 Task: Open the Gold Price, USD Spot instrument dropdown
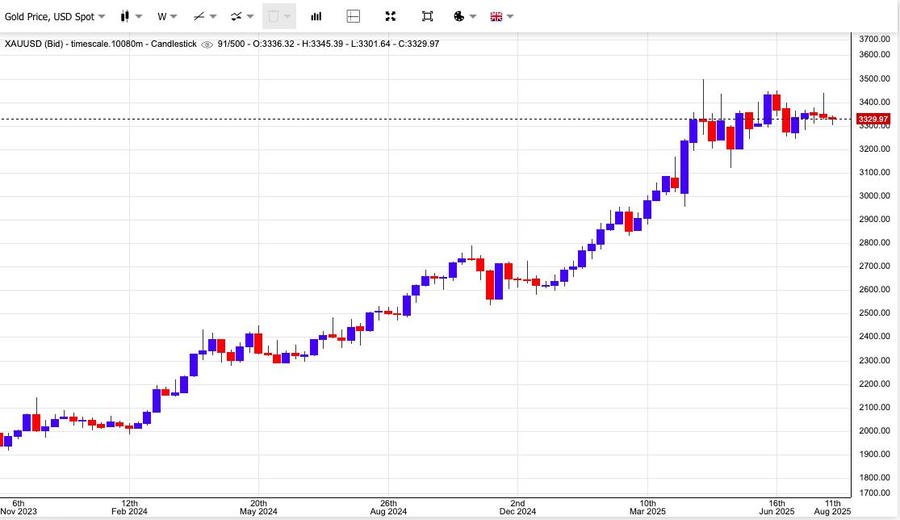(54, 16)
